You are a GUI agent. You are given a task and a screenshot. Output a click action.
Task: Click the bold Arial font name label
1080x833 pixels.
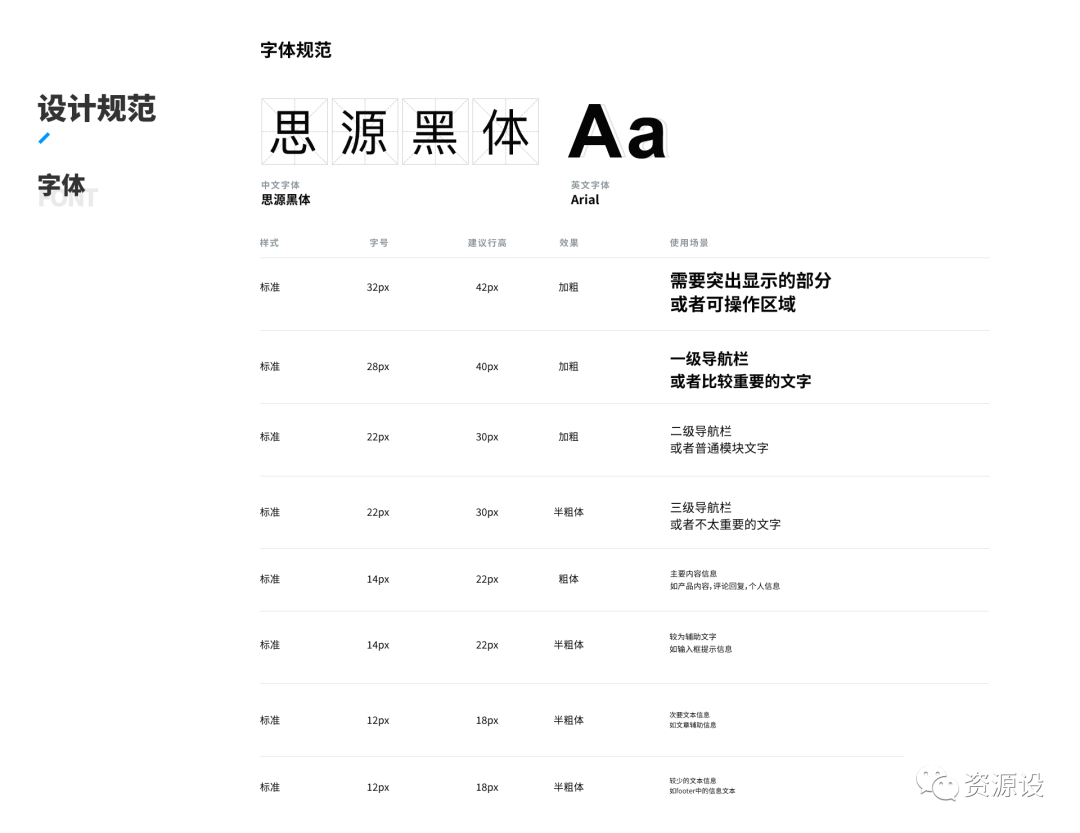pyautogui.click(x=585, y=200)
